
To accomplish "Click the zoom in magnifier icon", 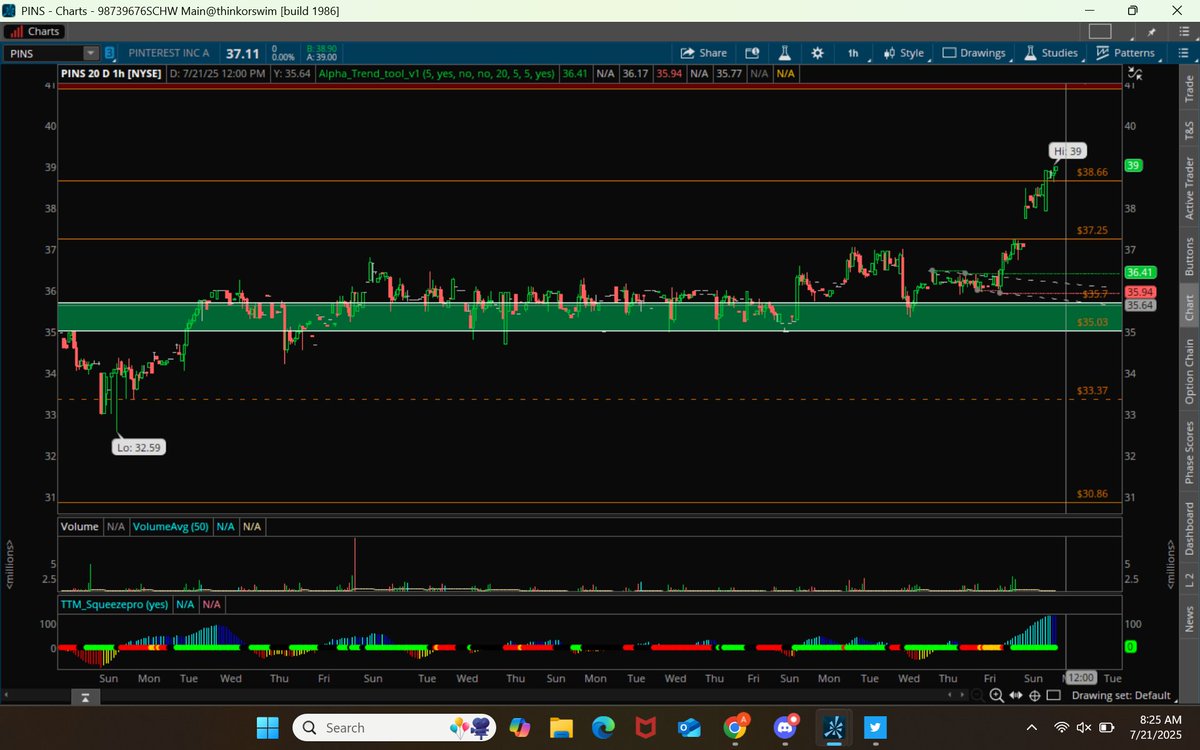I will (996, 695).
